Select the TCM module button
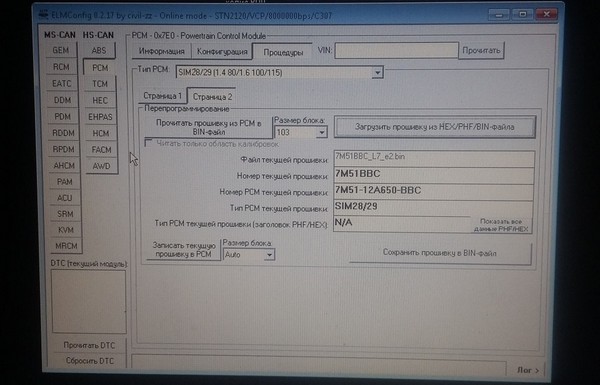The width and height of the screenshot is (600, 385). (100, 84)
